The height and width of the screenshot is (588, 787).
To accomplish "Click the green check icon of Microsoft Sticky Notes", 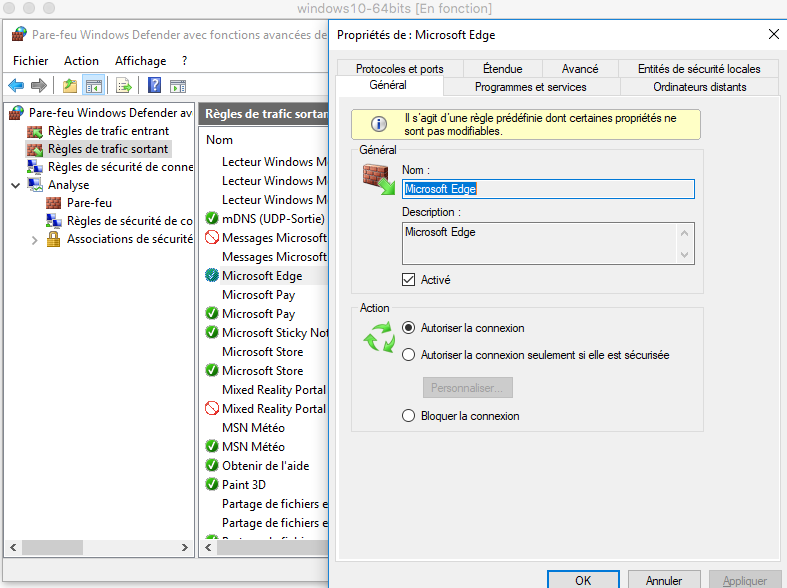I will coord(212,332).
